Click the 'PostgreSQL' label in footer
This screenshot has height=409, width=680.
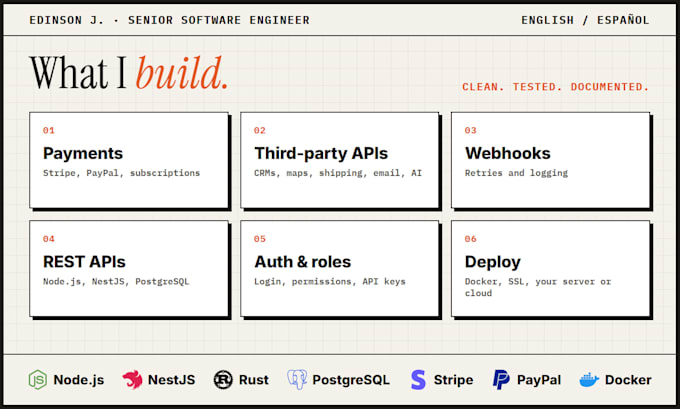(351, 380)
